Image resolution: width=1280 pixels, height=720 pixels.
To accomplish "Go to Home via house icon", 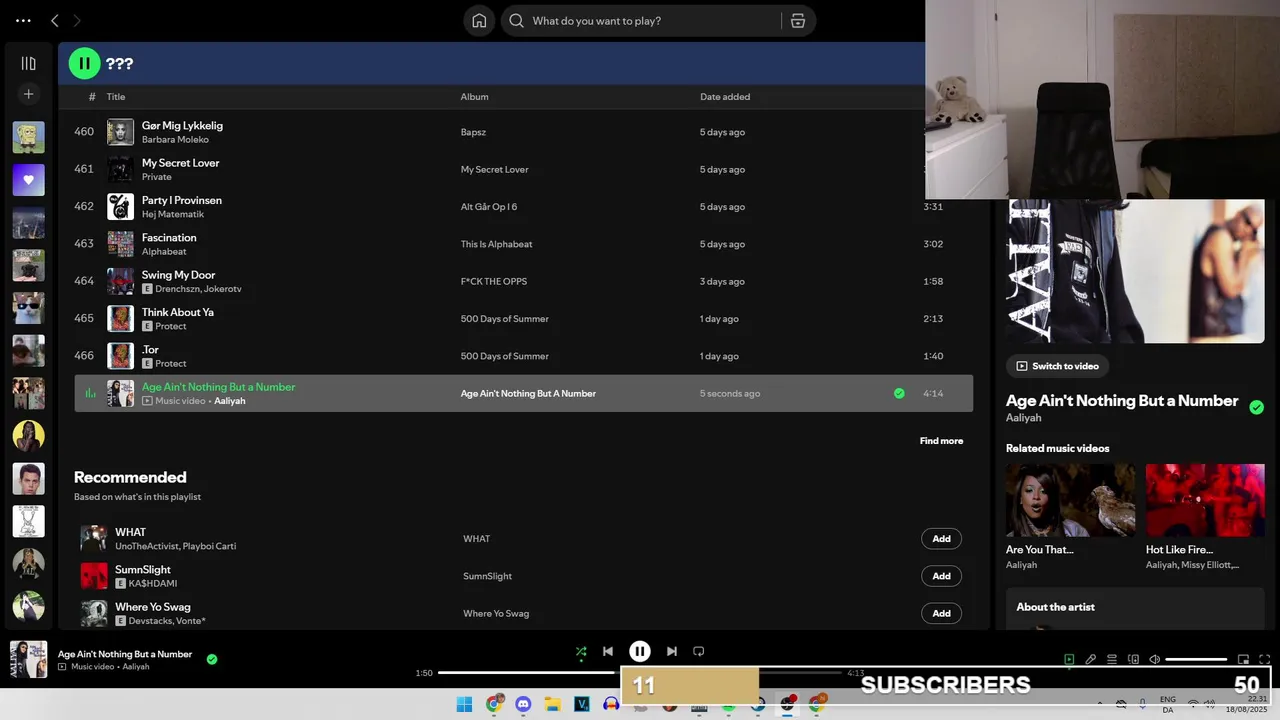I will point(479,21).
